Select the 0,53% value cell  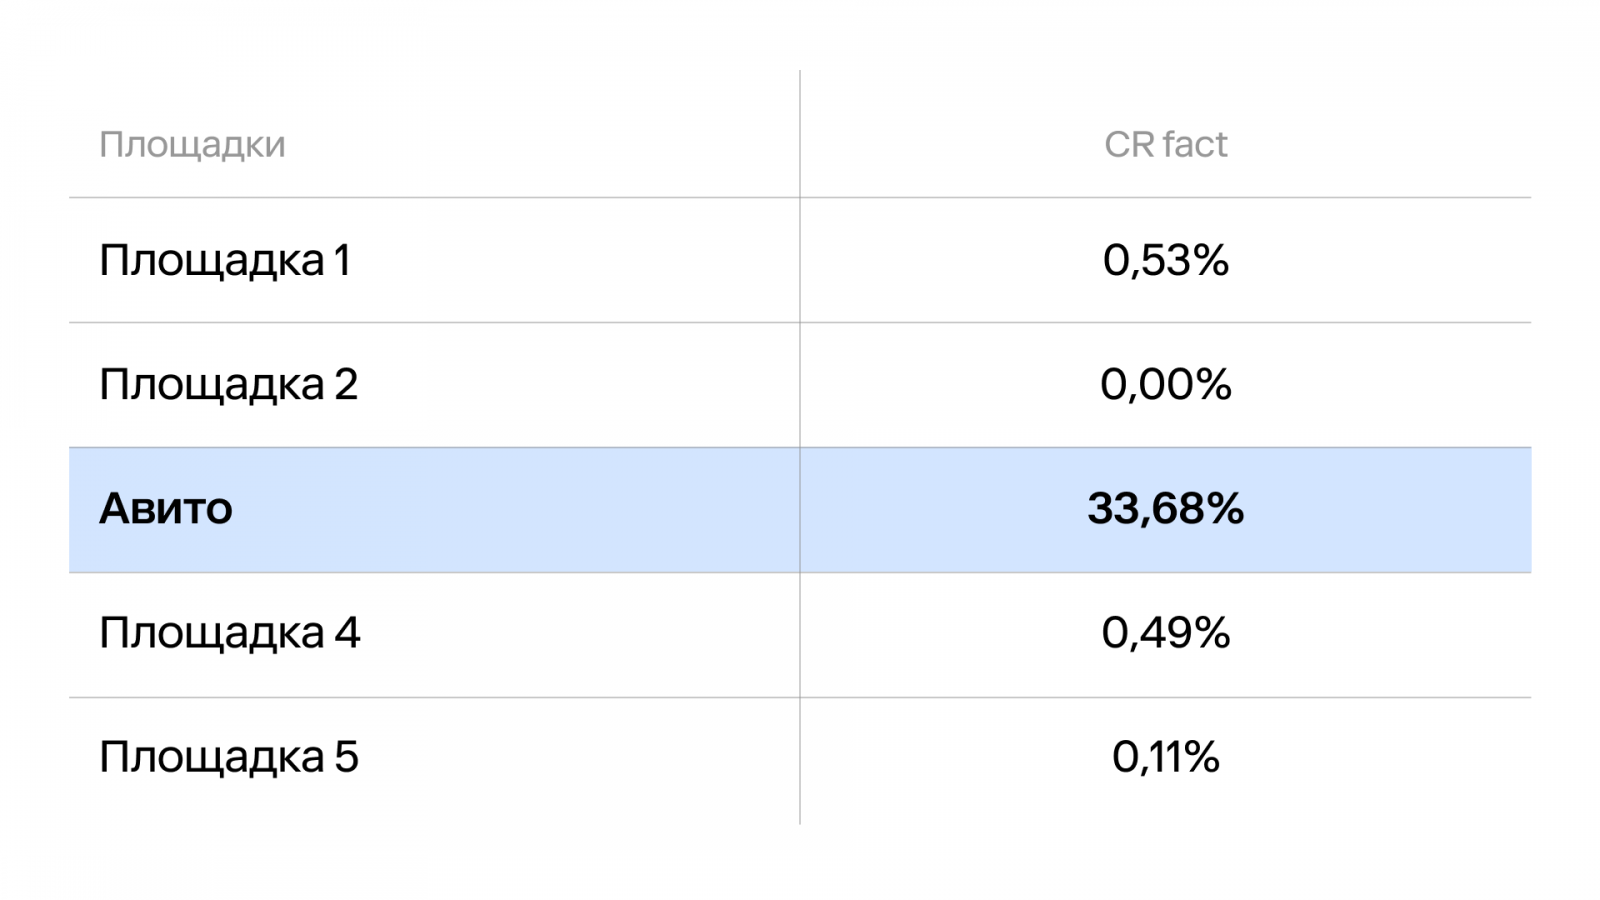coord(1166,260)
